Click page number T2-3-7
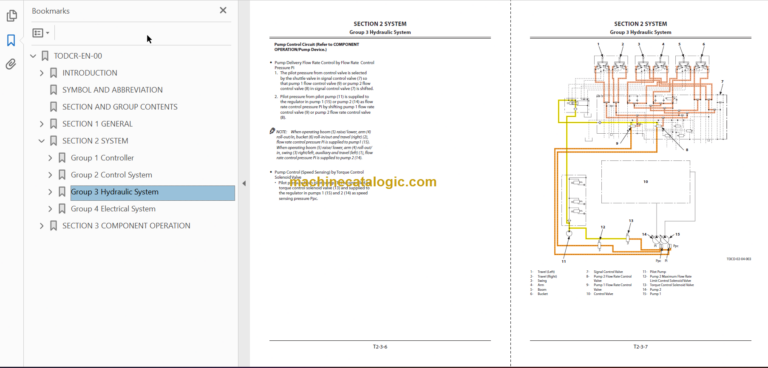This screenshot has width=768, height=368. (640, 347)
